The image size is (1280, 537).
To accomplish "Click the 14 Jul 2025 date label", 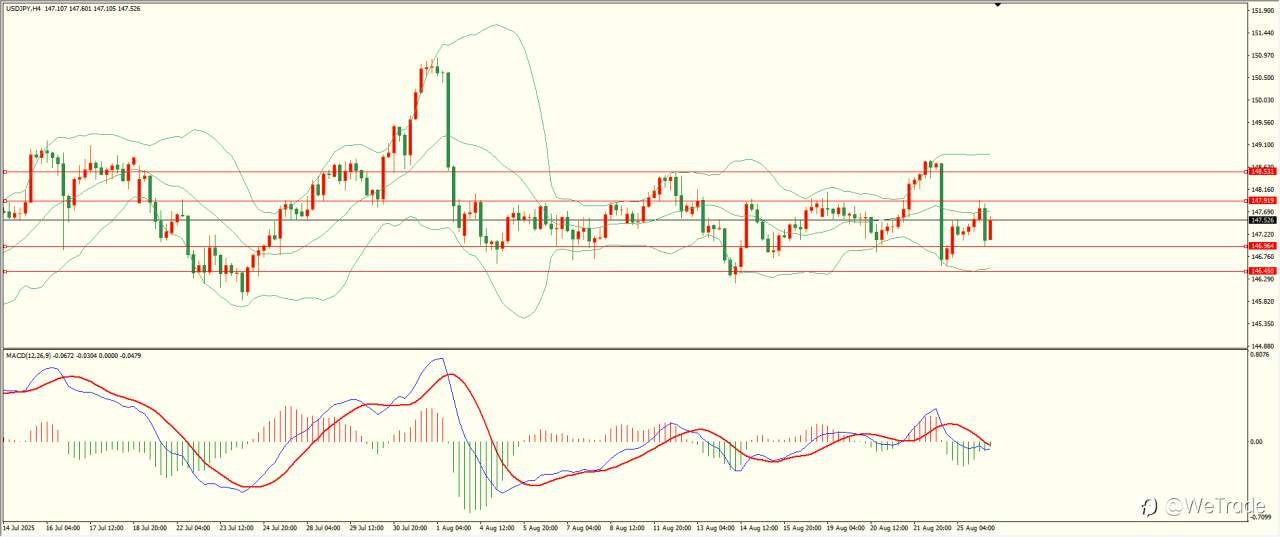I will point(19,527).
